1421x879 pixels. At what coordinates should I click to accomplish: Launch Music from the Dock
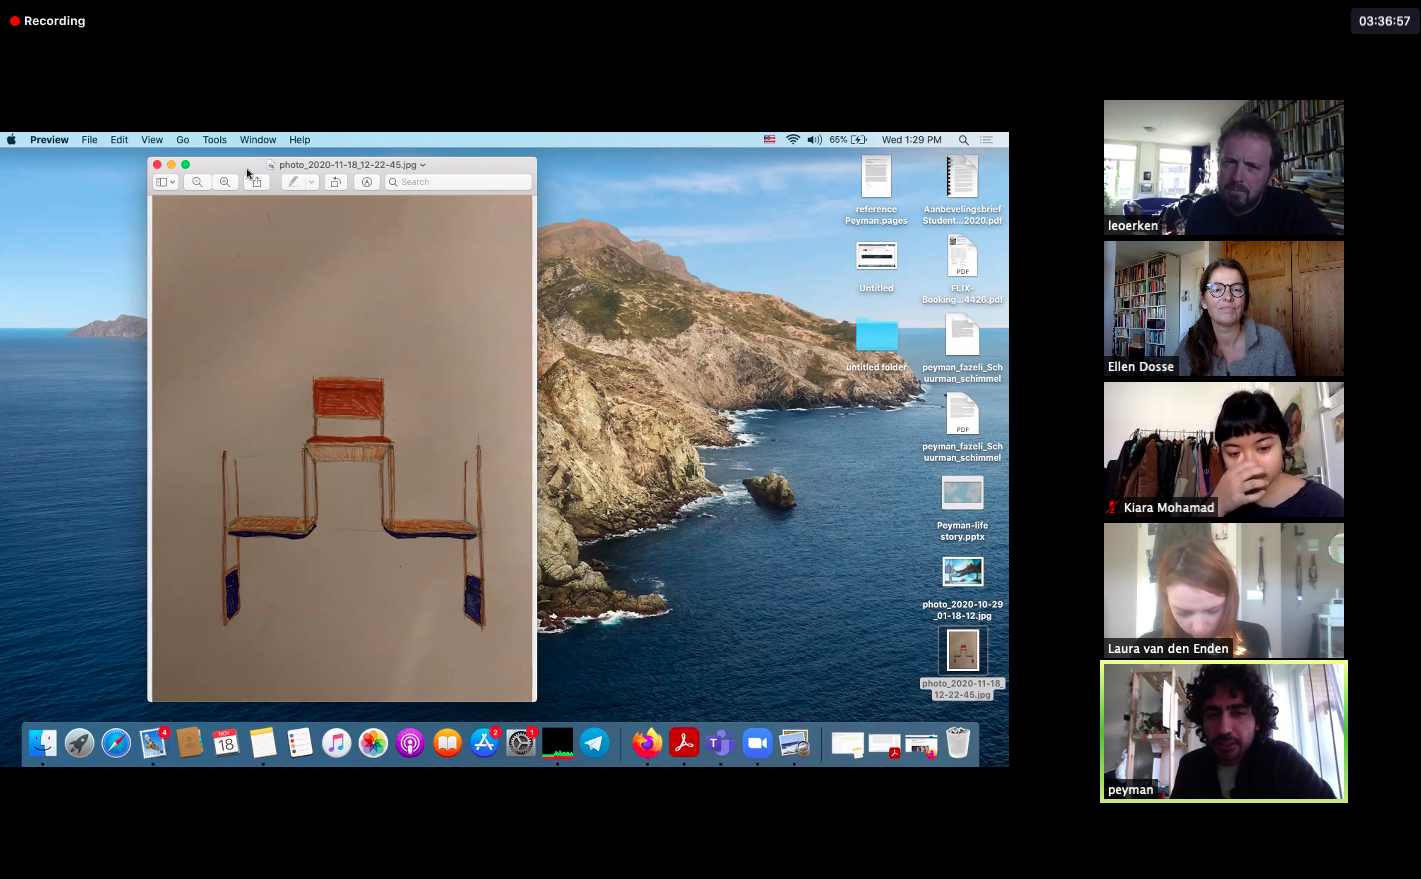(337, 743)
